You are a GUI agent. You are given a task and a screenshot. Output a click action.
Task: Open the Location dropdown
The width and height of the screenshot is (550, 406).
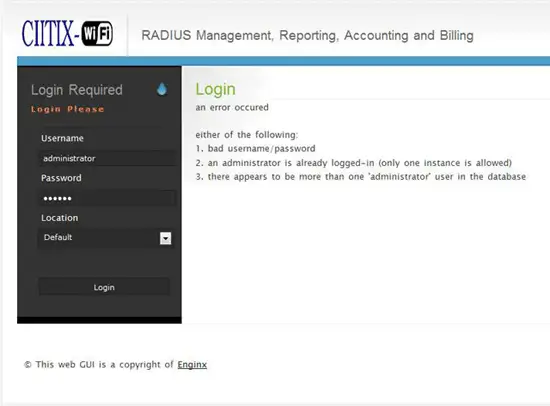pyautogui.click(x=106, y=238)
